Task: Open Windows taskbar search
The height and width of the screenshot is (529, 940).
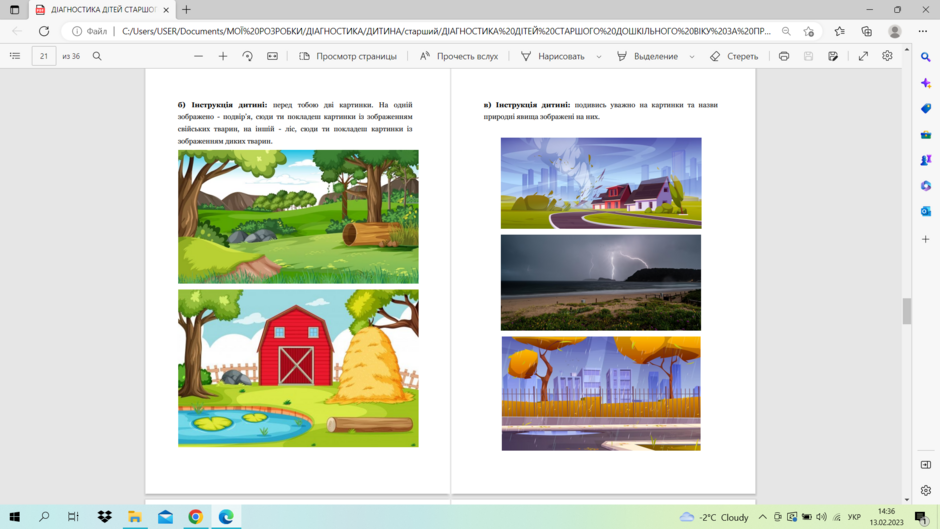Action: coord(44,516)
